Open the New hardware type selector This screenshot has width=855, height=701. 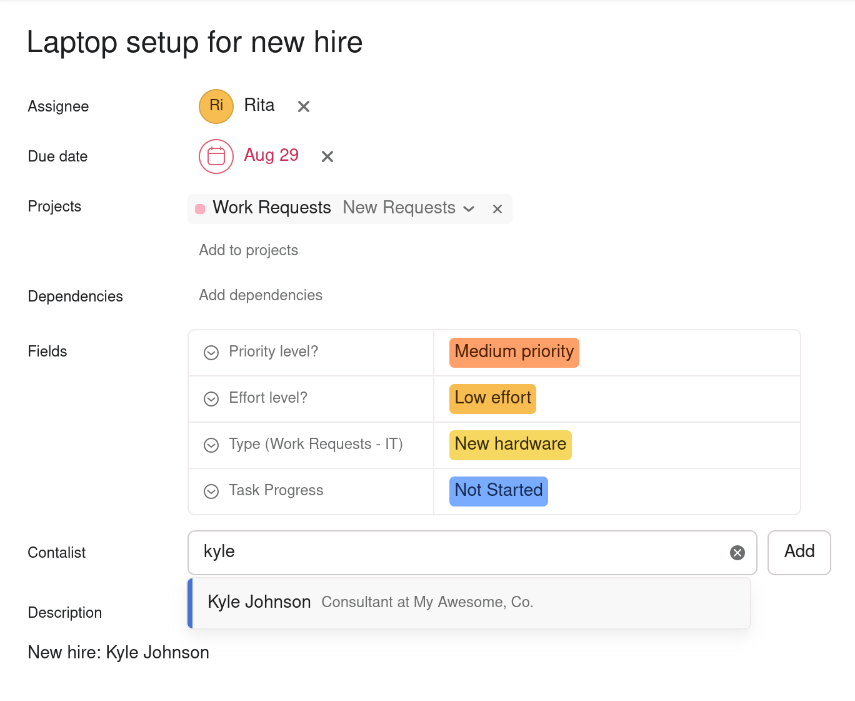510,444
